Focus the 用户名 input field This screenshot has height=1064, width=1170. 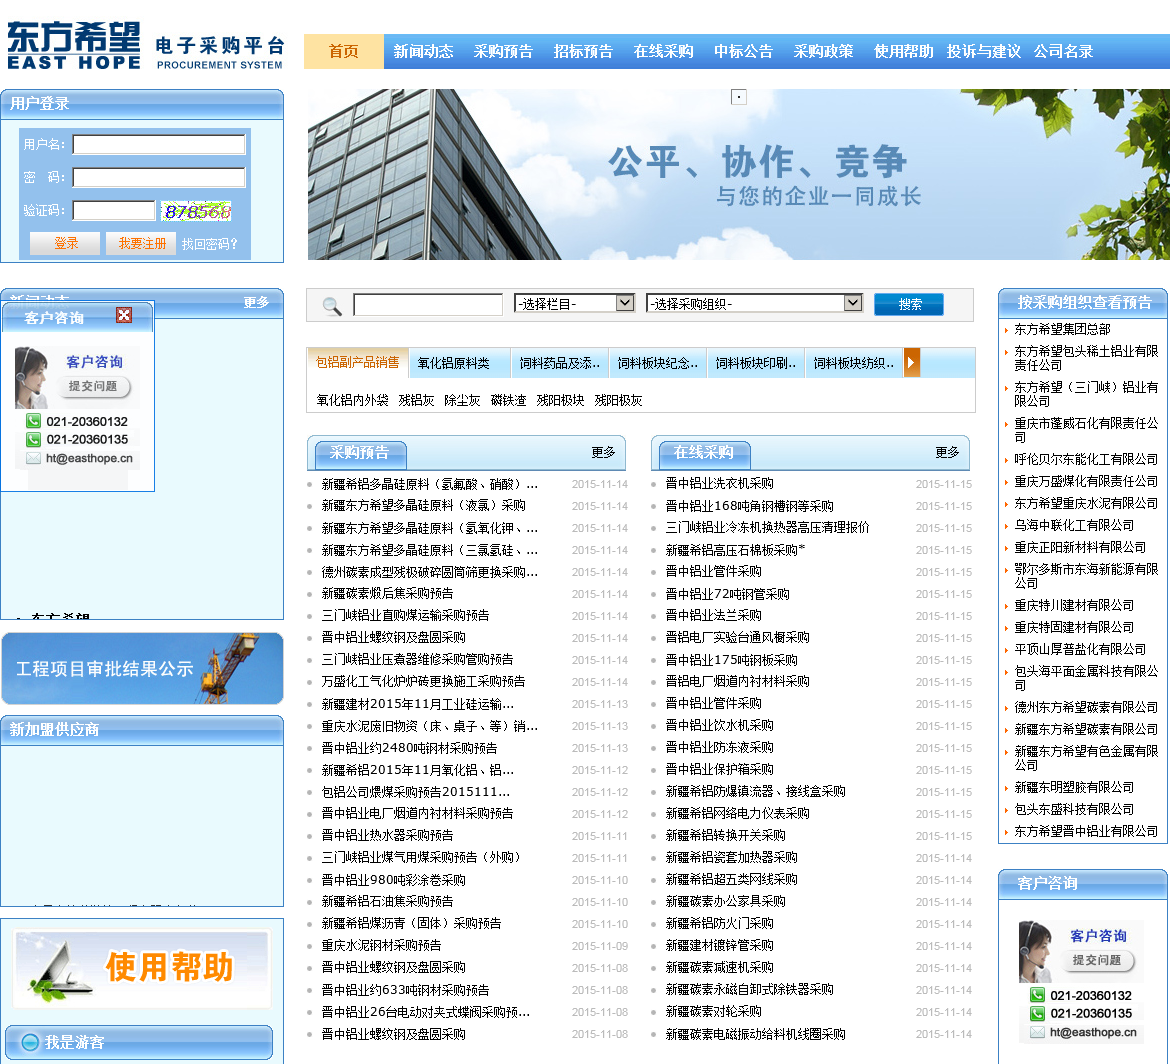coord(159,145)
